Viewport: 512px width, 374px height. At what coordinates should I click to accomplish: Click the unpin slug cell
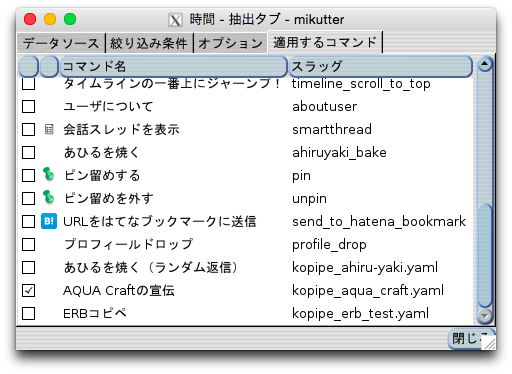(x=309, y=199)
